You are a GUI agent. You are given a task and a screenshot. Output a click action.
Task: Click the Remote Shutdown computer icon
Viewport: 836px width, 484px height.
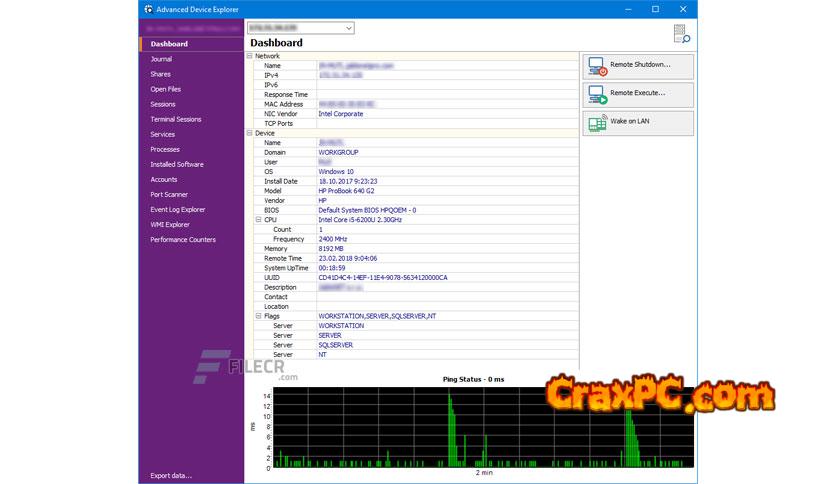(597, 66)
